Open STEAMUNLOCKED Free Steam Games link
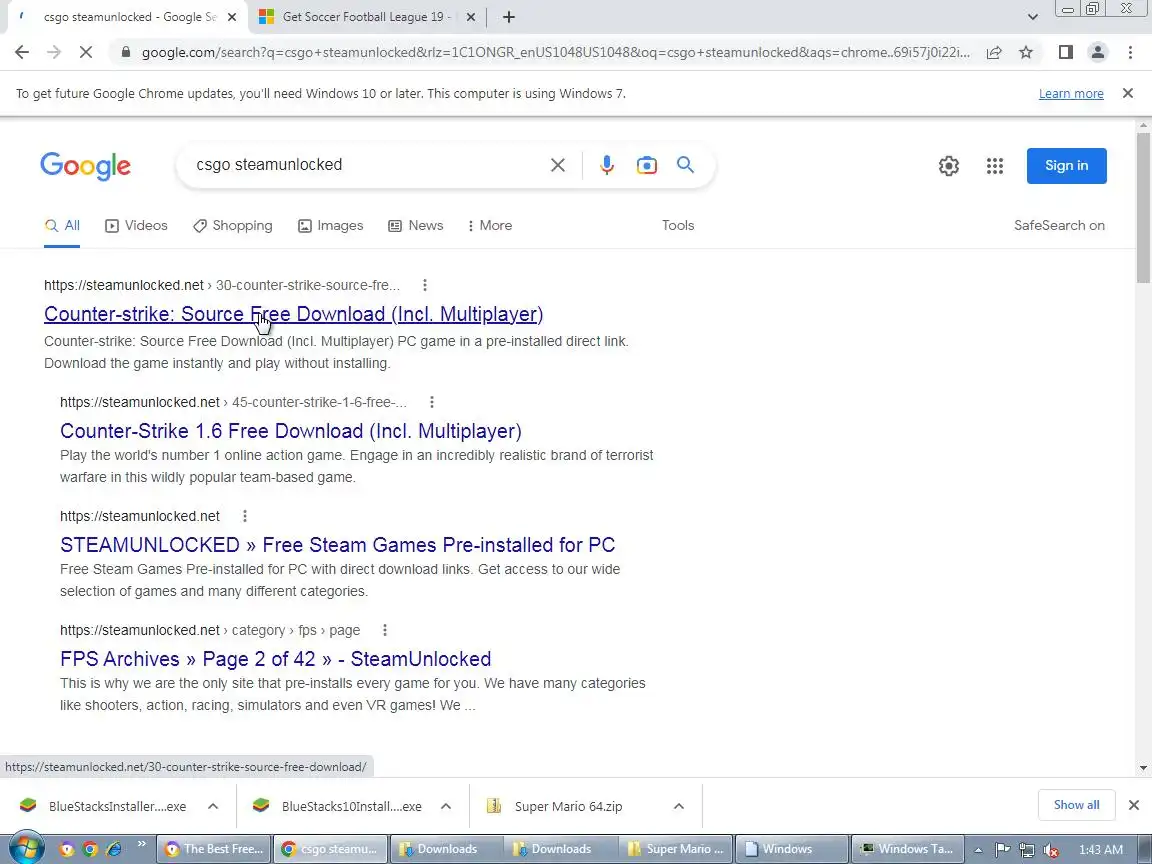This screenshot has width=1152, height=864. (x=337, y=544)
